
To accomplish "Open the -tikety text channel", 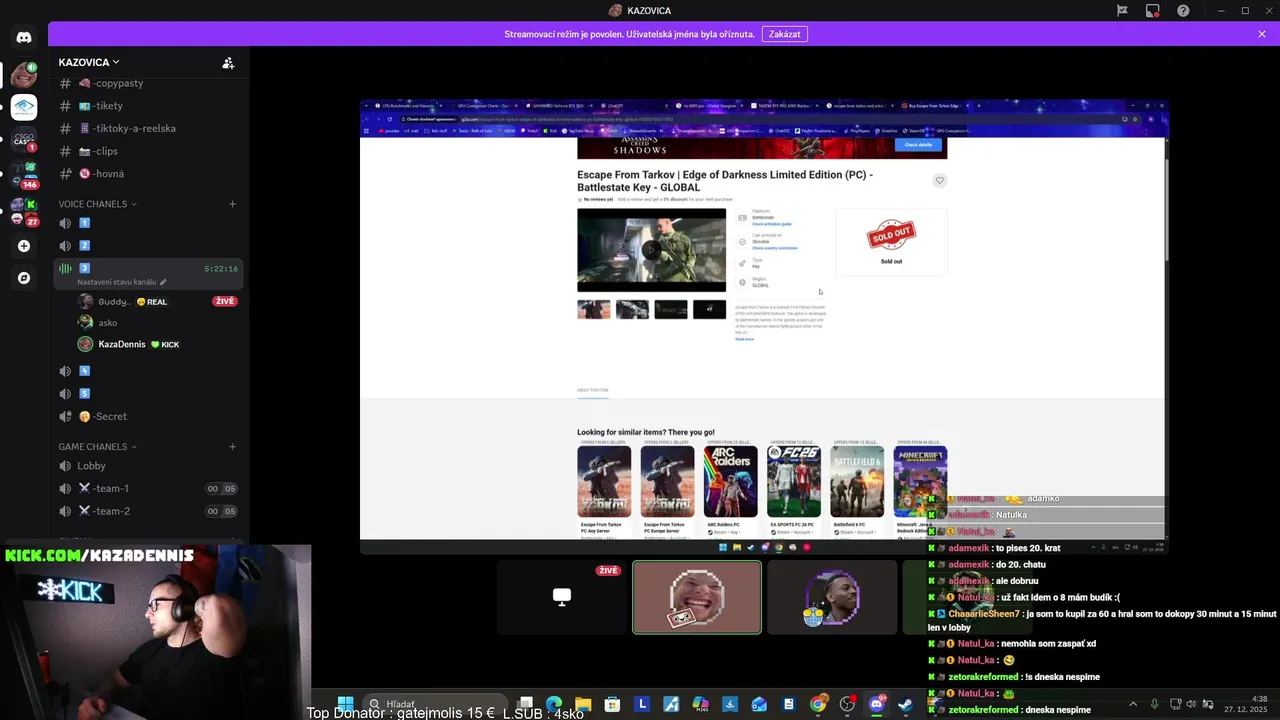I will pos(148,106).
